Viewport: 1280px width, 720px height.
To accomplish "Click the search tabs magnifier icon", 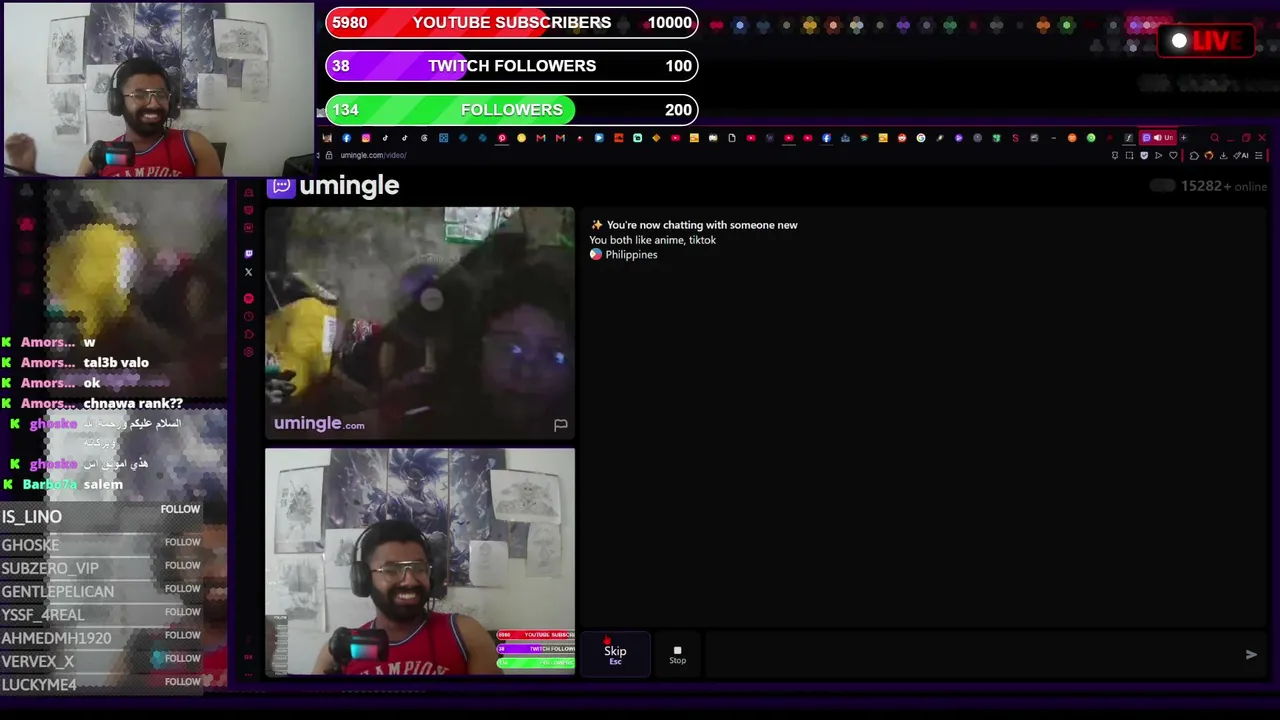I will click(x=1215, y=138).
